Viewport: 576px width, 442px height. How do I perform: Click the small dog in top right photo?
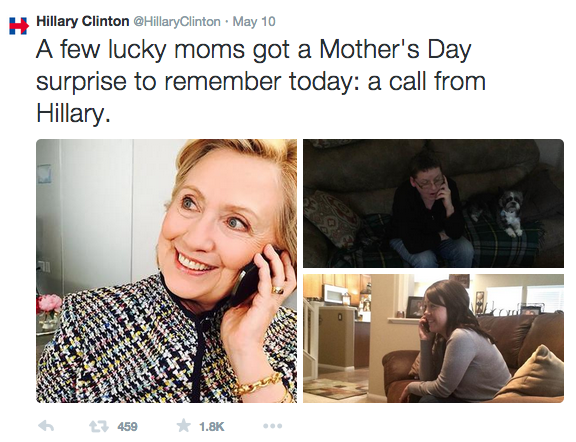[510, 213]
